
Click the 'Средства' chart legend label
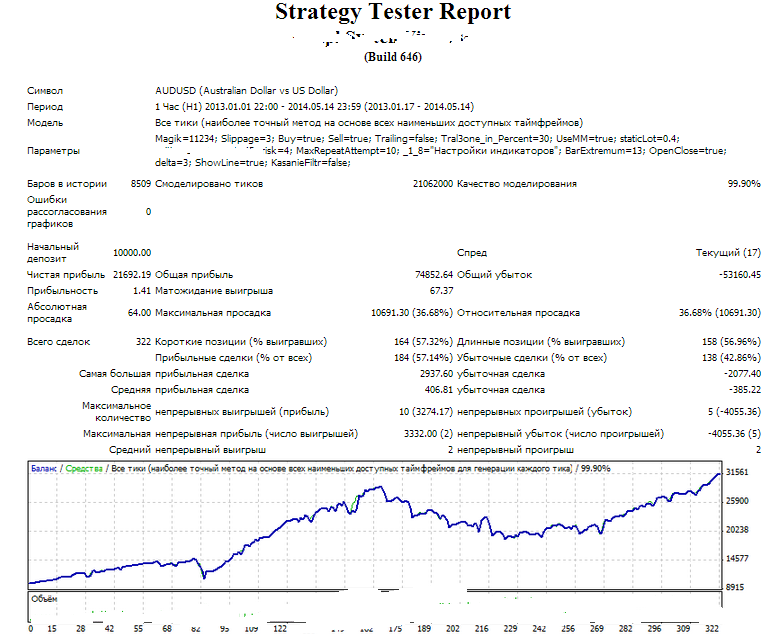click(x=84, y=468)
